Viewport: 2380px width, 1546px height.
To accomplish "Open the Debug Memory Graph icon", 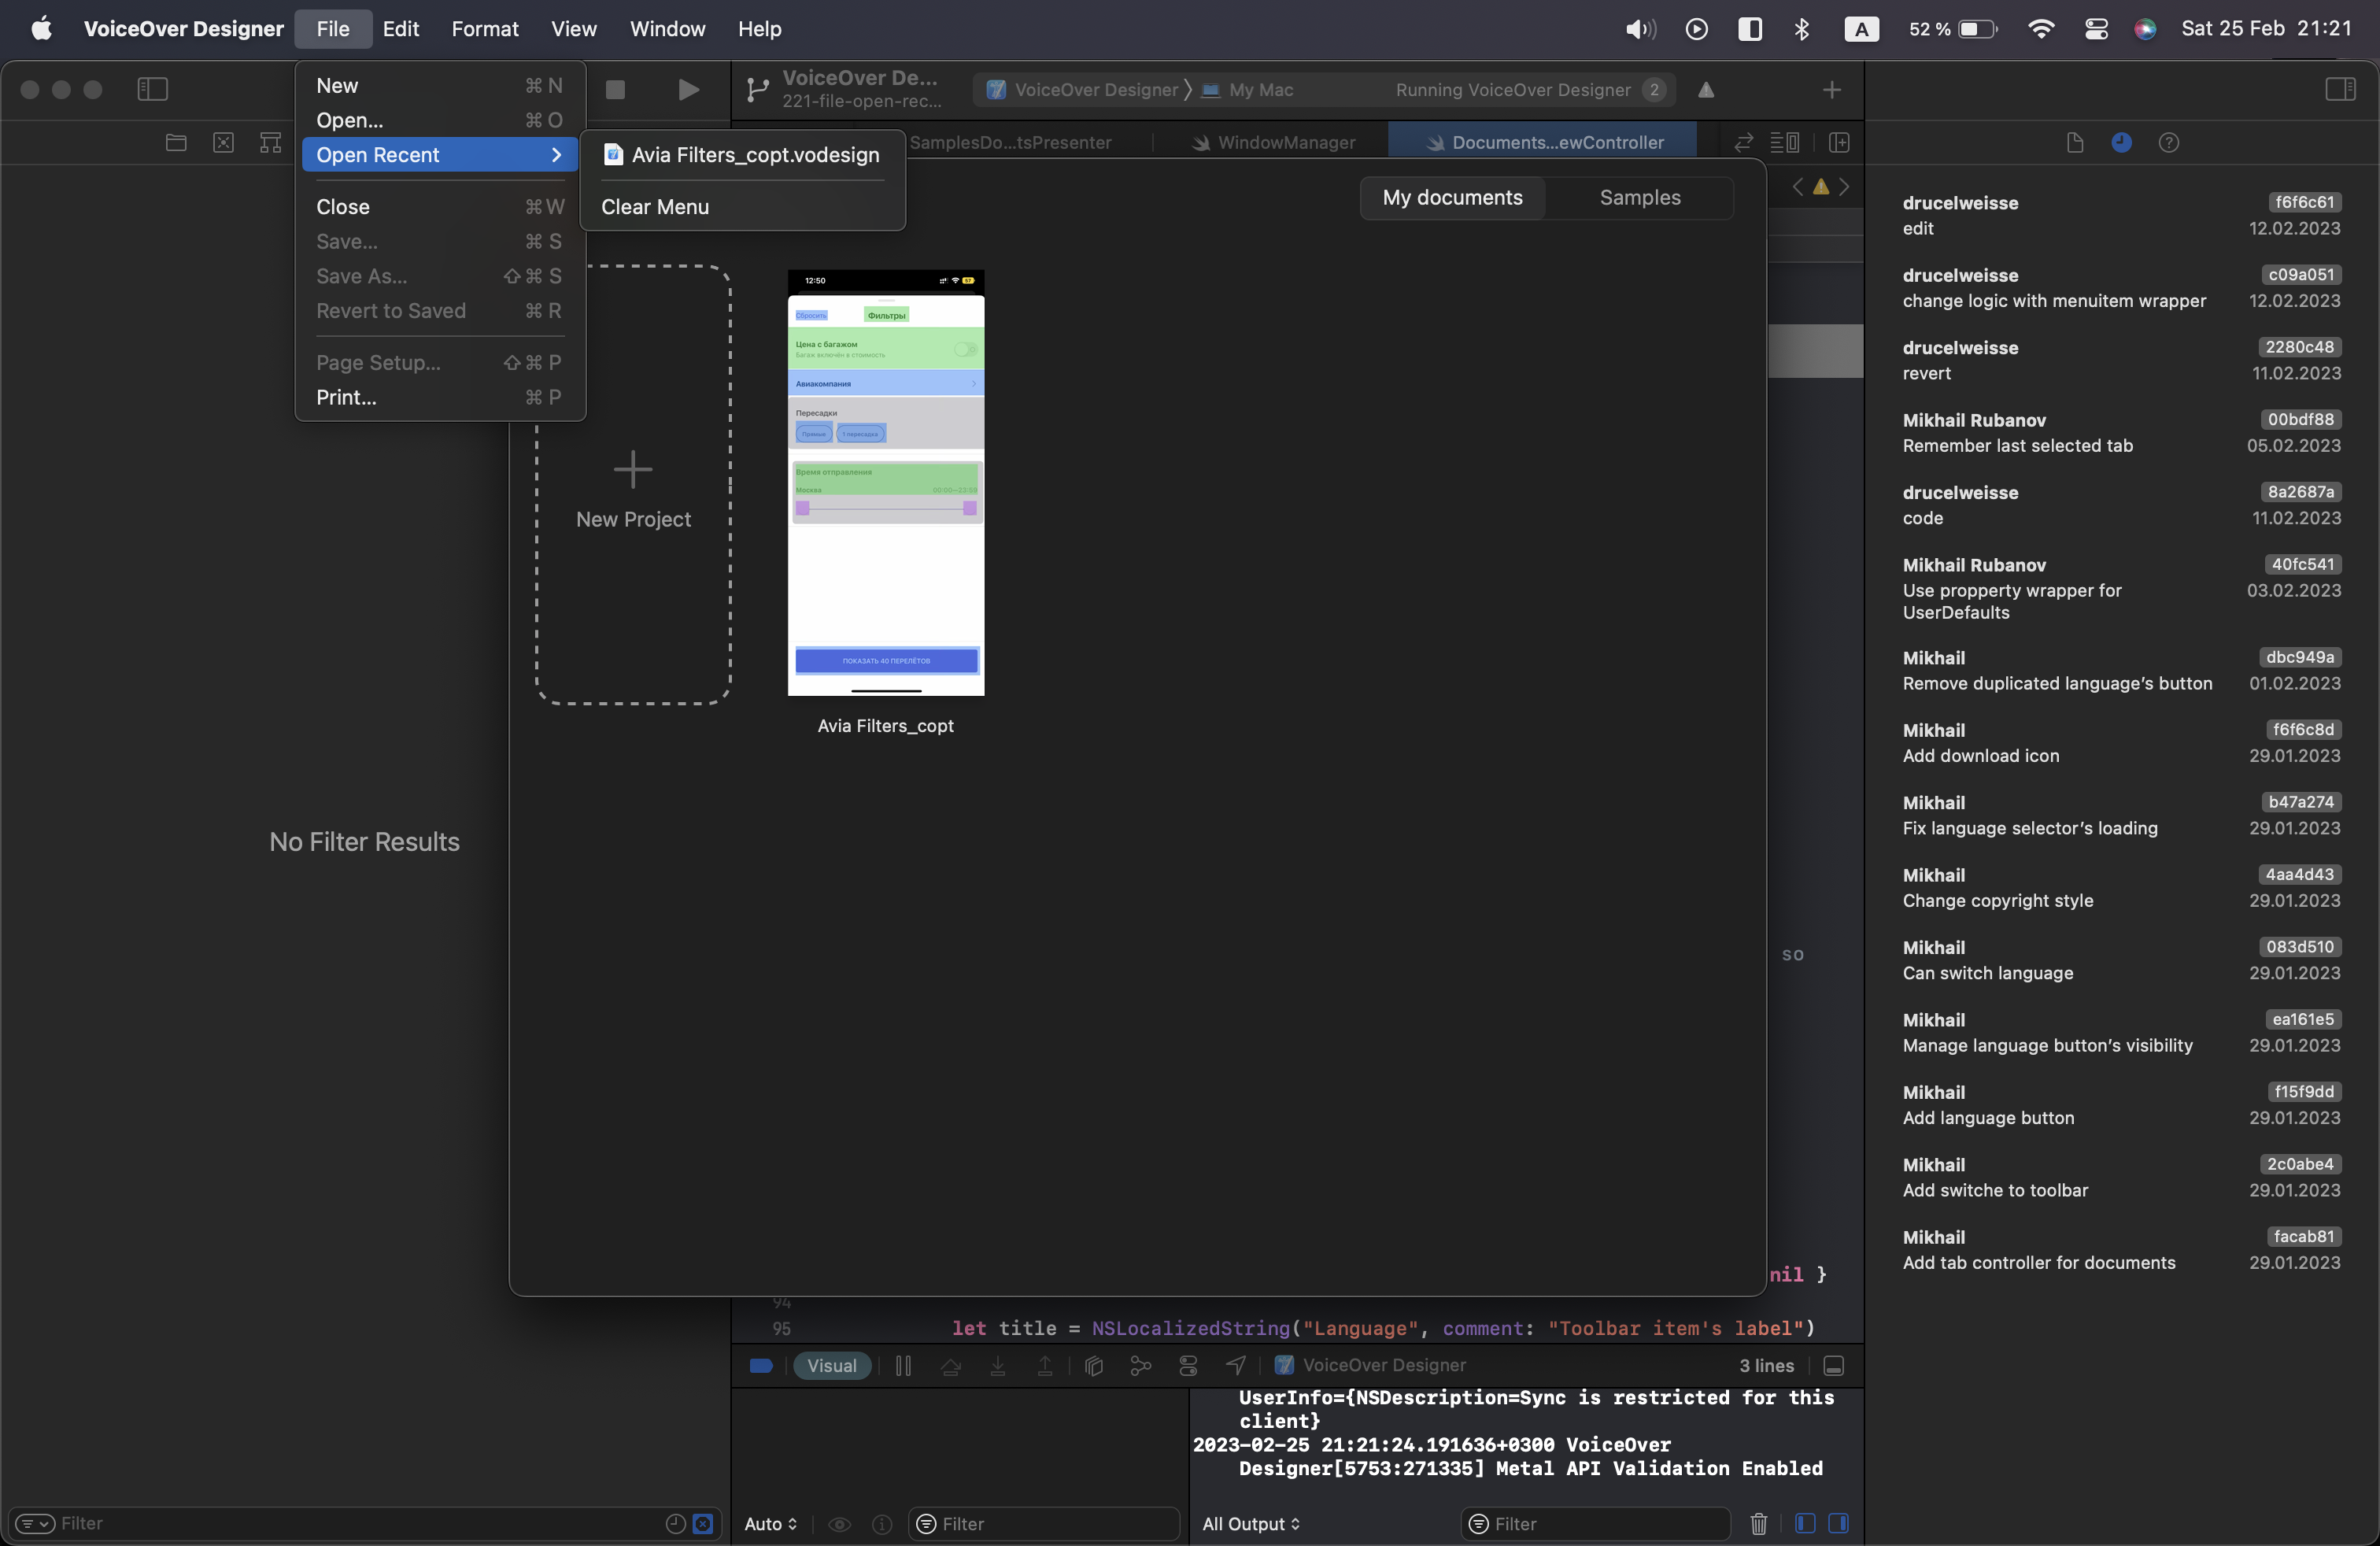I will (x=1140, y=1365).
